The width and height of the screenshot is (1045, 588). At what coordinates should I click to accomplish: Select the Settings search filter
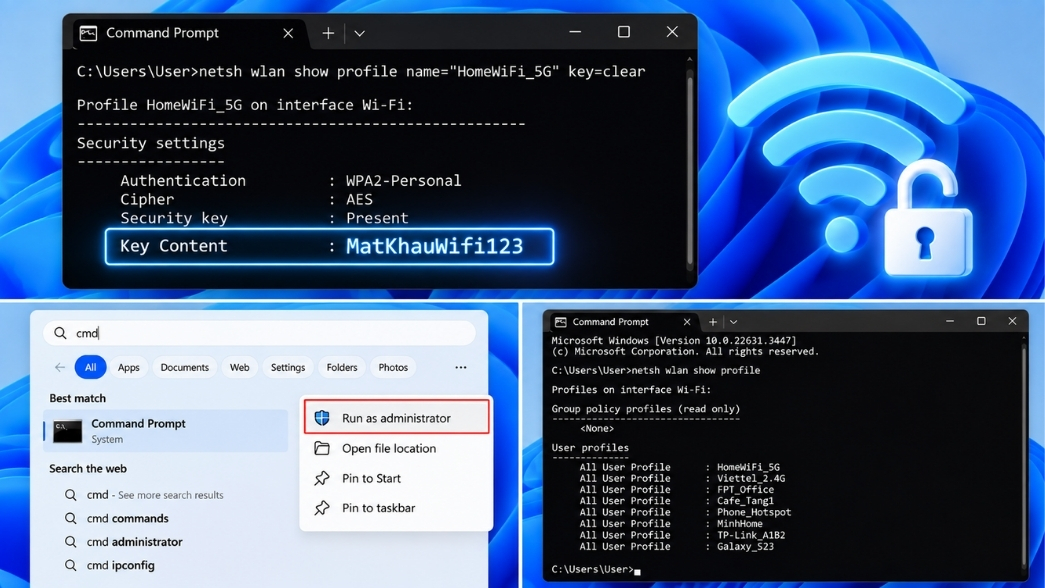click(288, 367)
